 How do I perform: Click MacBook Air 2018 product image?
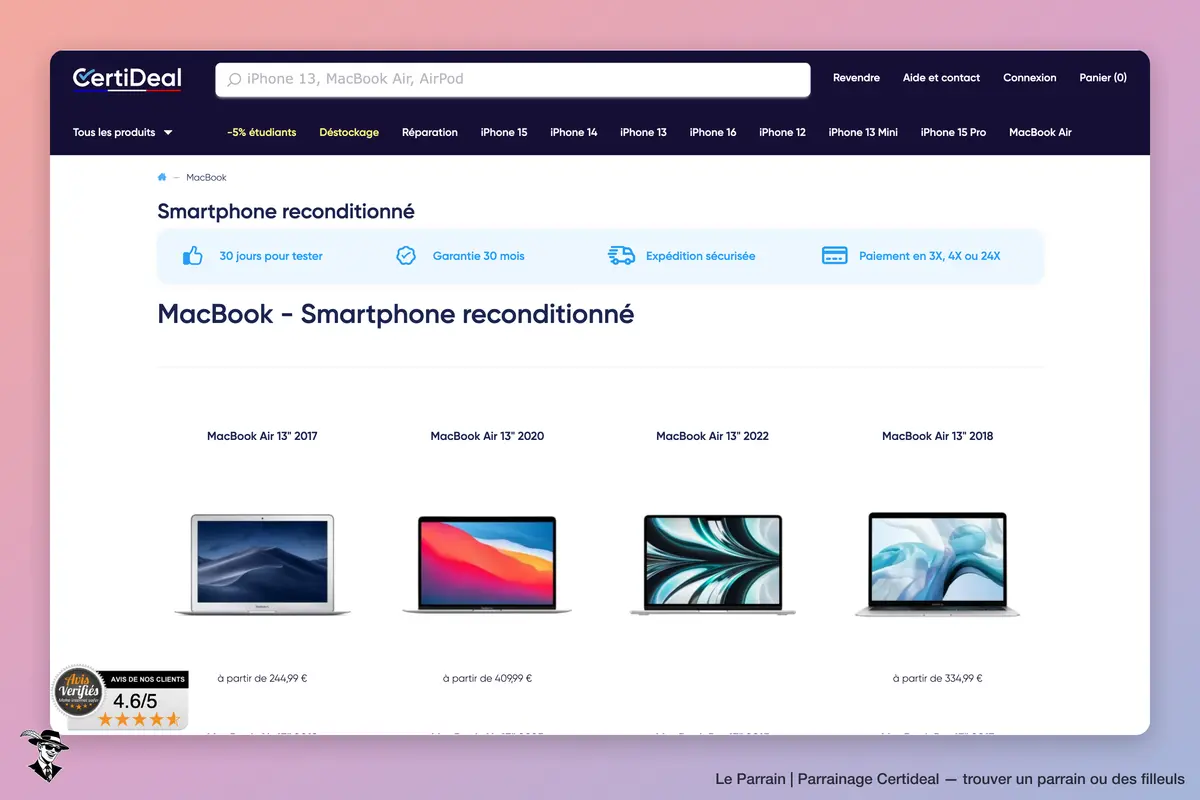tap(938, 564)
